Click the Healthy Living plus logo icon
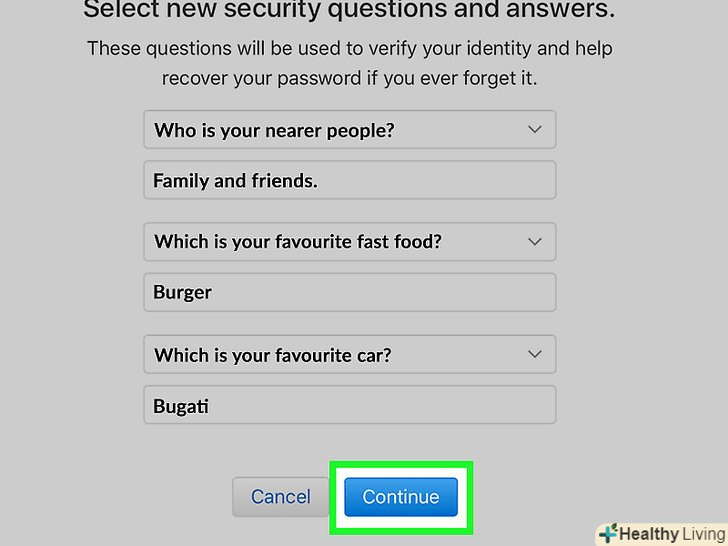This screenshot has width=728, height=546. click(x=607, y=533)
